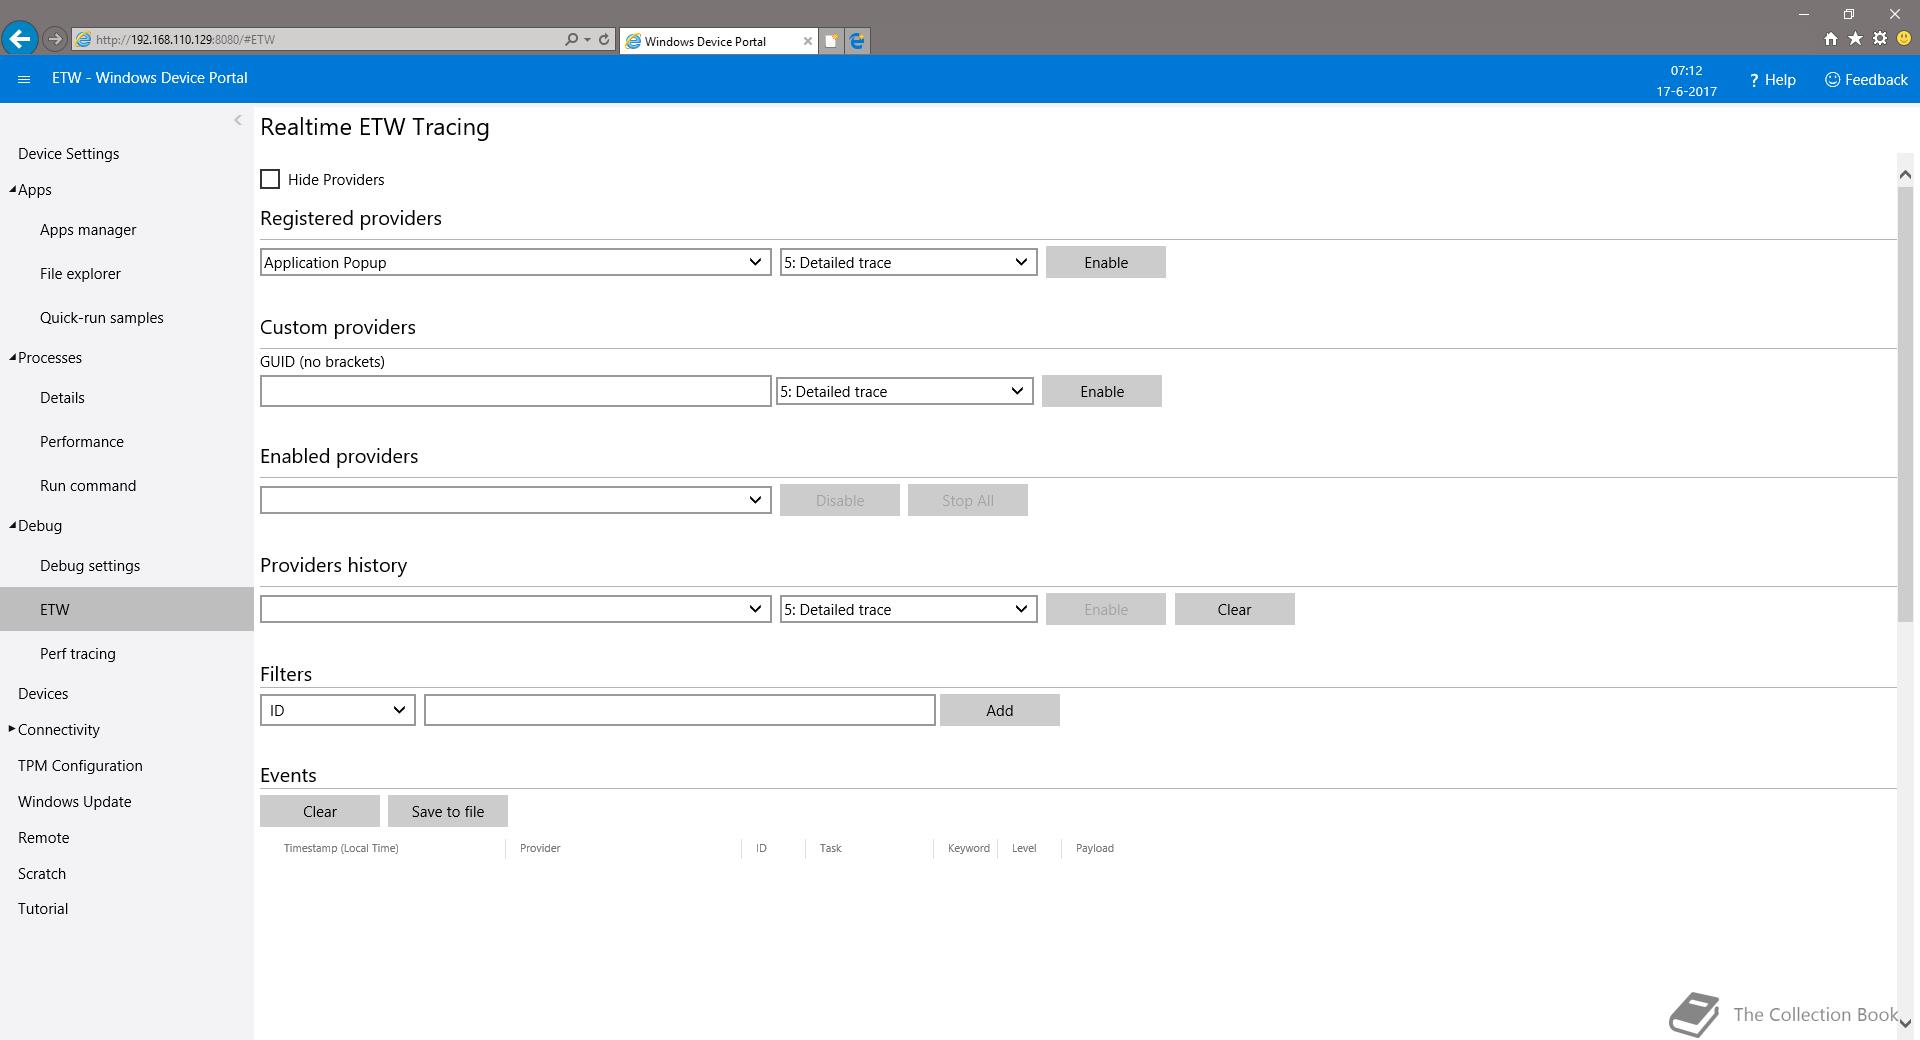Image resolution: width=1920 pixels, height=1040 pixels.
Task: Click the address bar search magnifier icon
Action: pyautogui.click(x=571, y=40)
